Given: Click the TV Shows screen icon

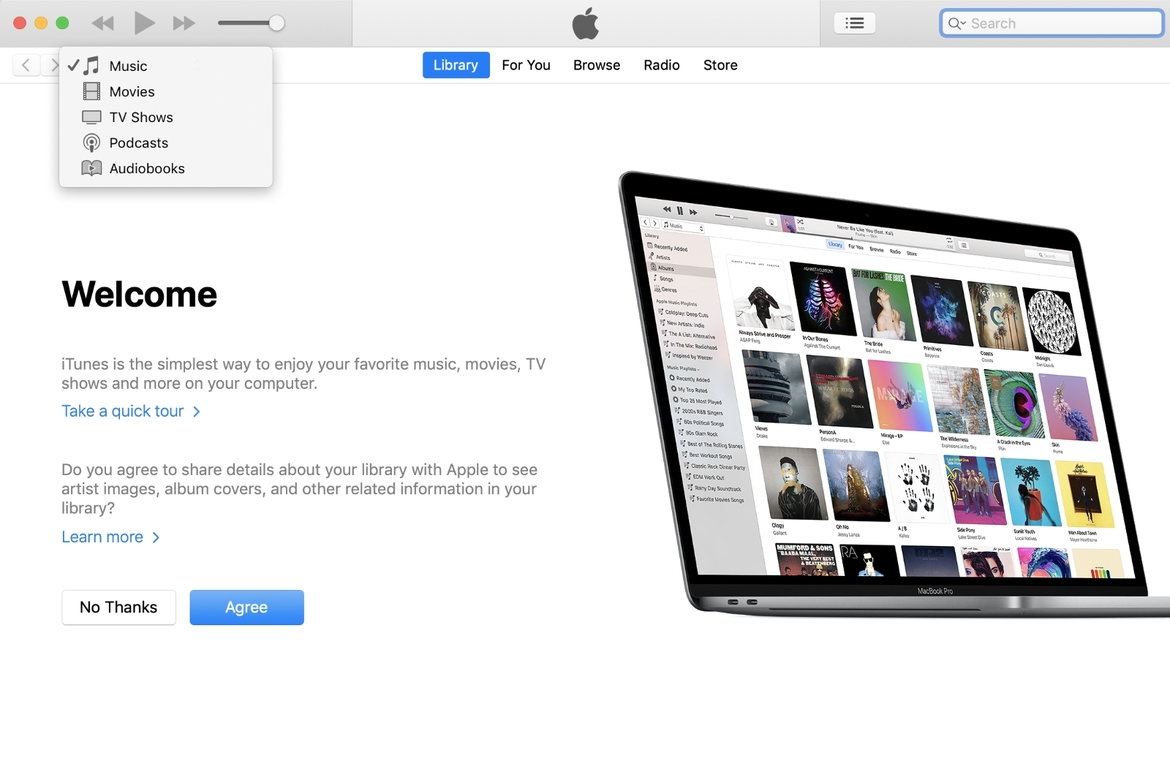Looking at the screenshot, I should click(91, 117).
